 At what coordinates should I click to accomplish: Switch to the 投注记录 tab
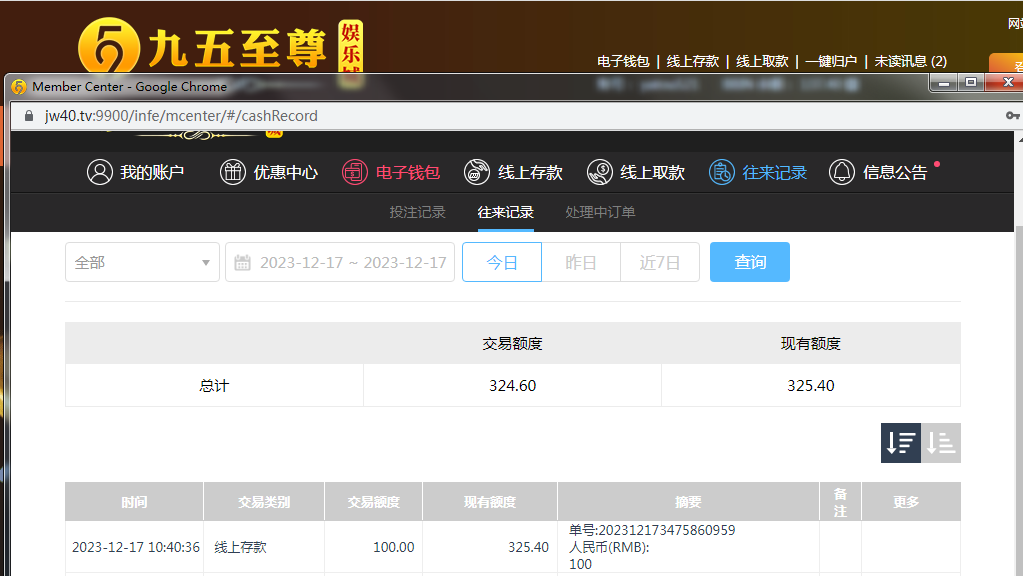[x=418, y=212]
